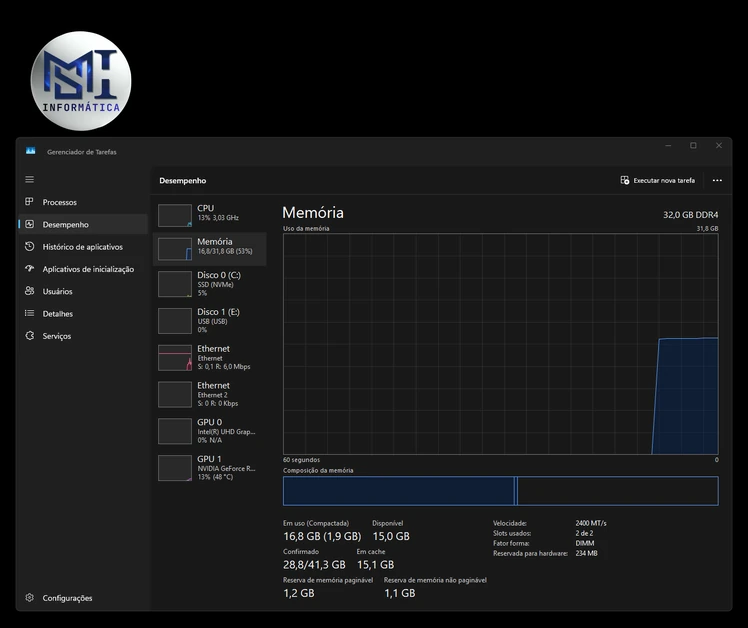Click the Configurações gear icon
This screenshot has height=628, width=748.
point(30,597)
